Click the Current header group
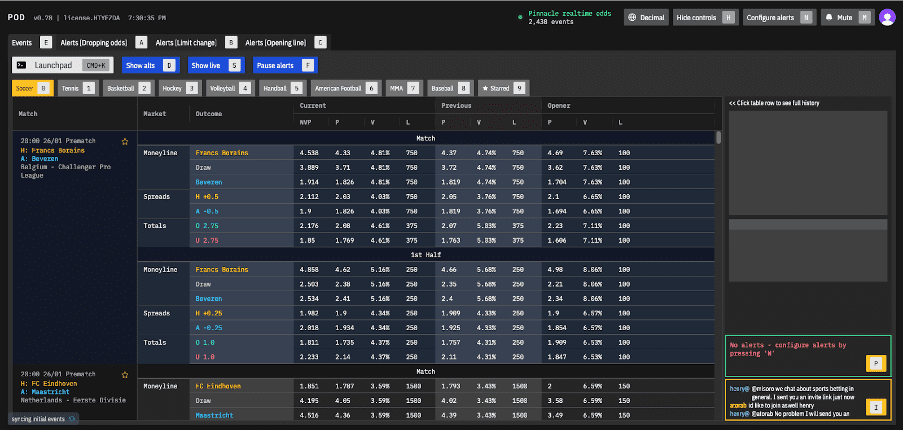Viewport: 904px width, 430px height. tap(312, 105)
